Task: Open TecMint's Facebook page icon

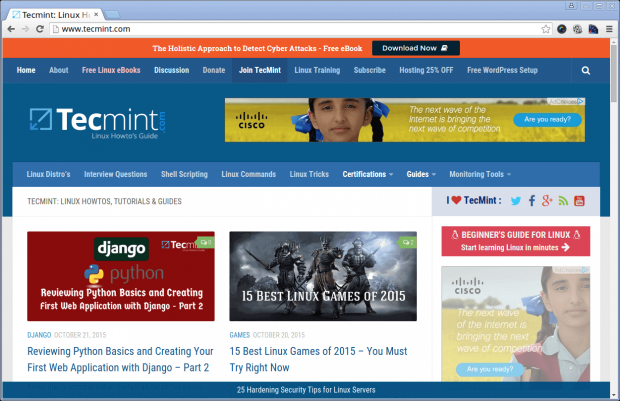Action: (532, 200)
